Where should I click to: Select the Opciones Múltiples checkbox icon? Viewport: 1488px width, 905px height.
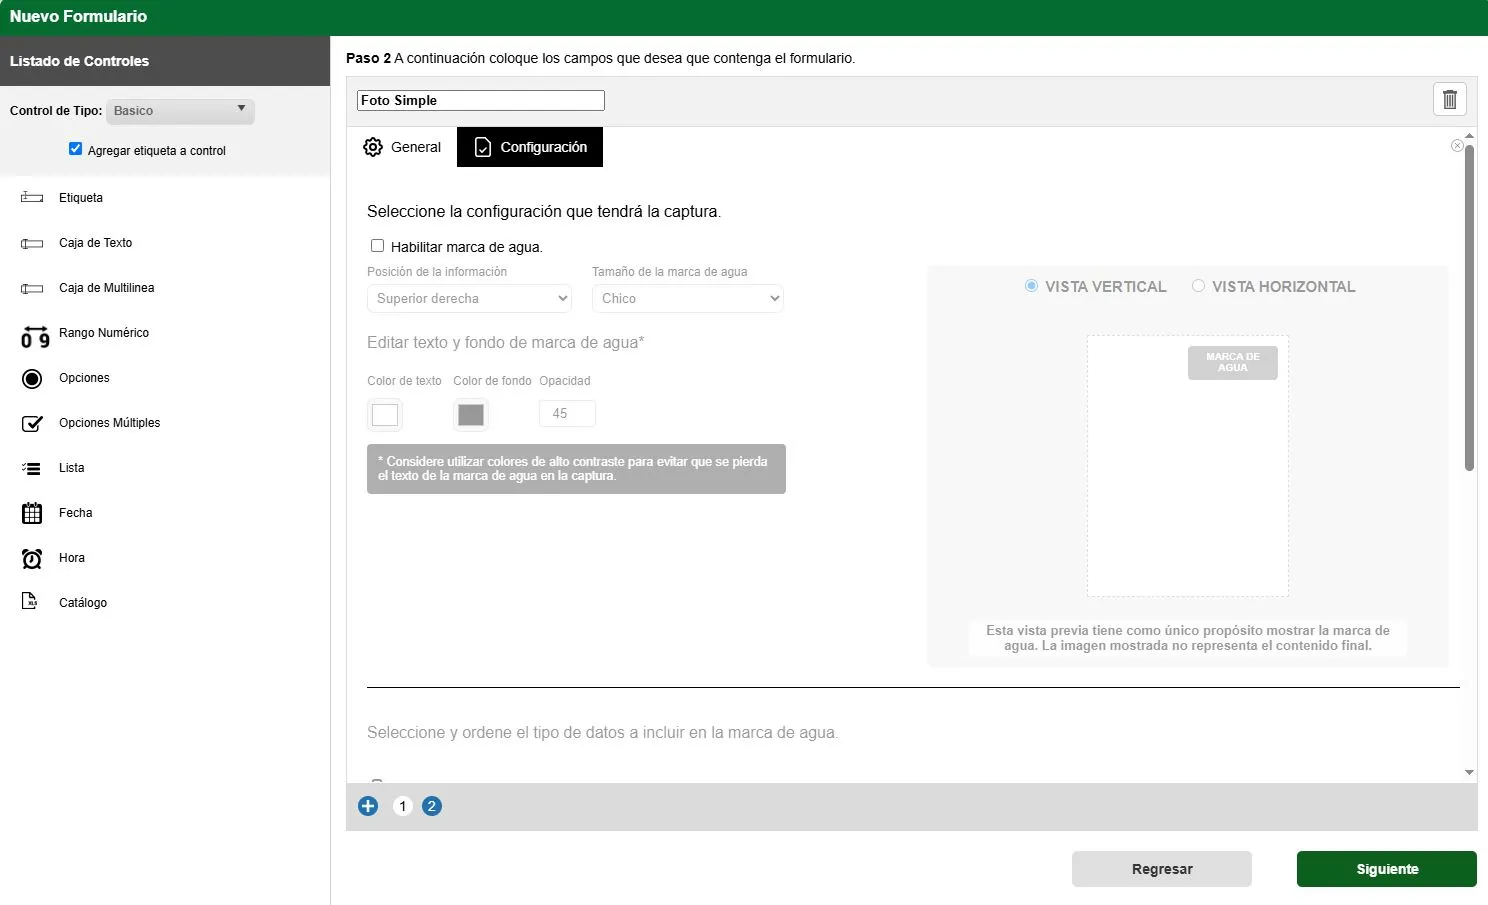[32, 423]
